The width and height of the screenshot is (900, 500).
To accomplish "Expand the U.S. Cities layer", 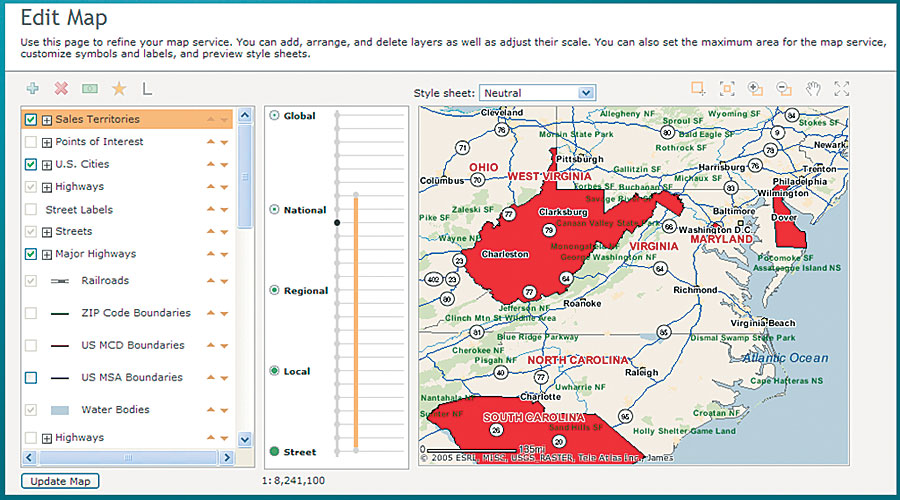I will pyautogui.click(x=47, y=165).
